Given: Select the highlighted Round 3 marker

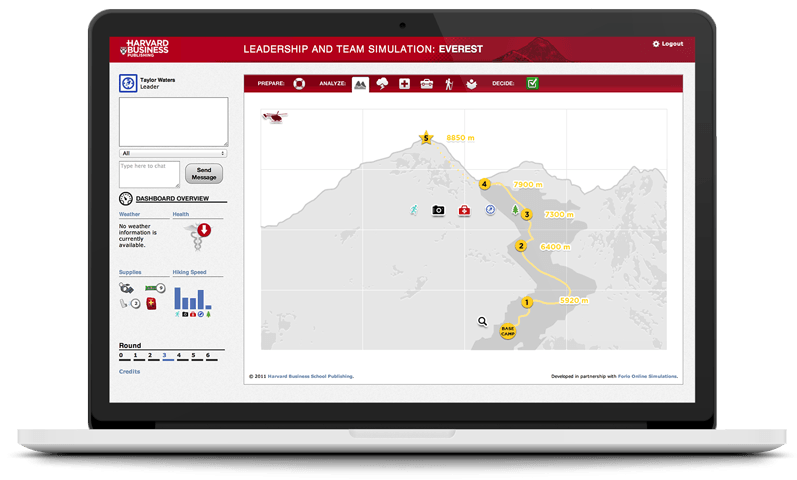Looking at the screenshot, I should click(x=167, y=356).
